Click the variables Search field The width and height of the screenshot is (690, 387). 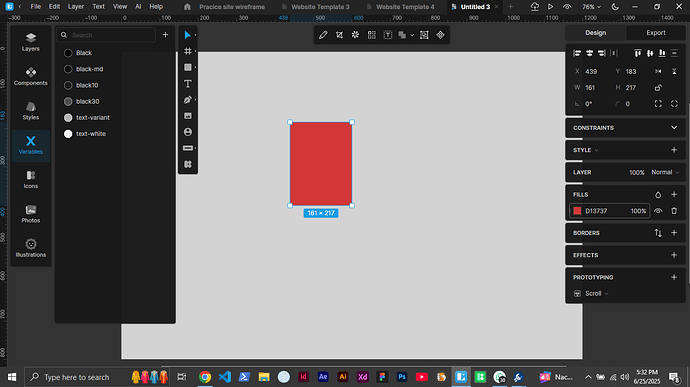pos(106,35)
